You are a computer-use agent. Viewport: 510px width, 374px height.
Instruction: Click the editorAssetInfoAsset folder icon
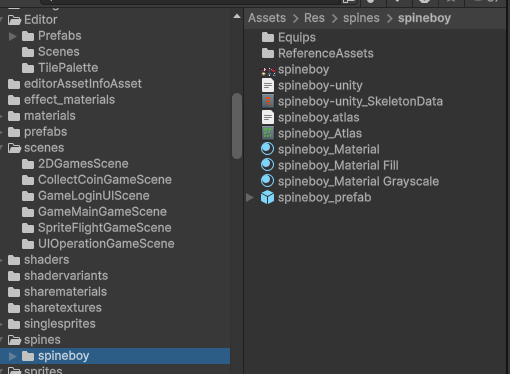pyautogui.click(x=14, y=84)
